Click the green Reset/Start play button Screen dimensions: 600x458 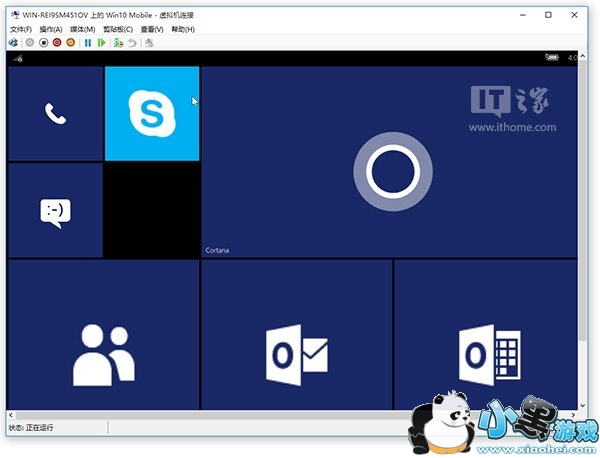101,43
